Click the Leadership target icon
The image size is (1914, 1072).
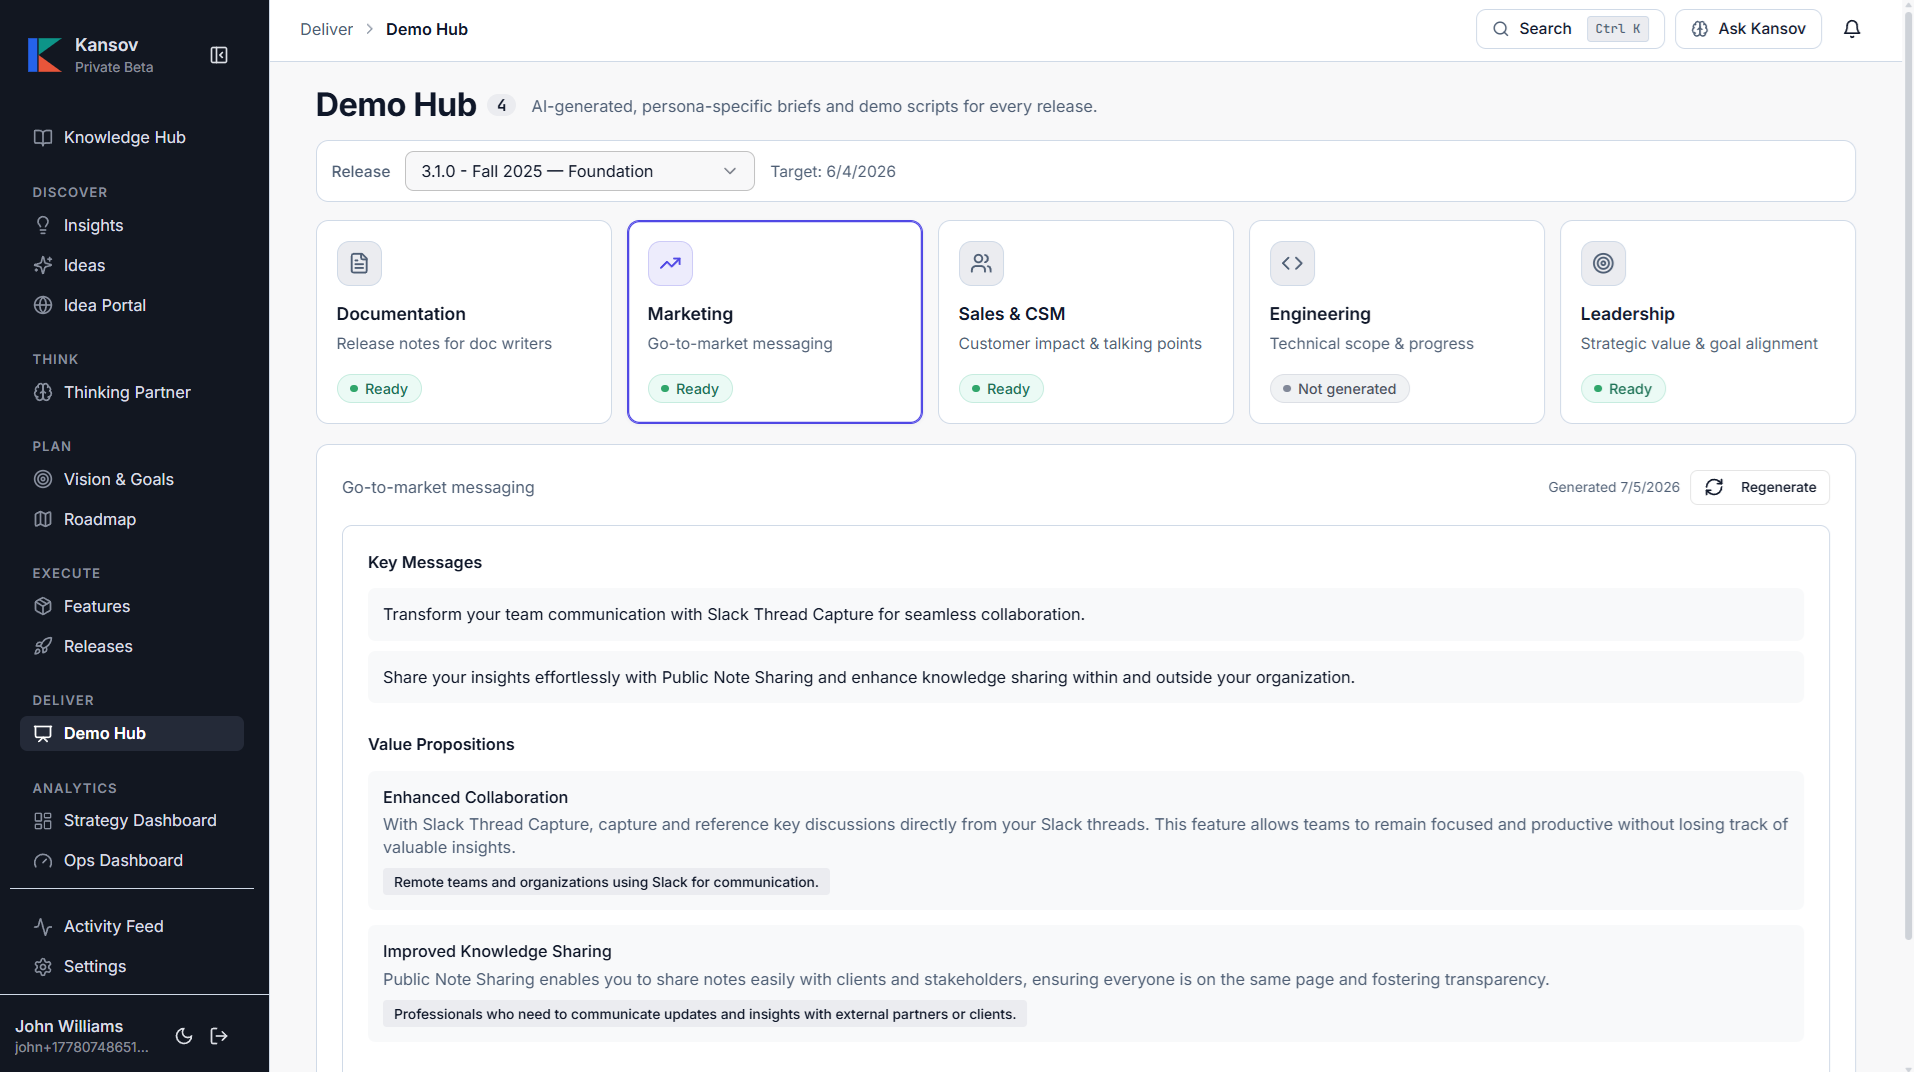(x=1603, y=263)
